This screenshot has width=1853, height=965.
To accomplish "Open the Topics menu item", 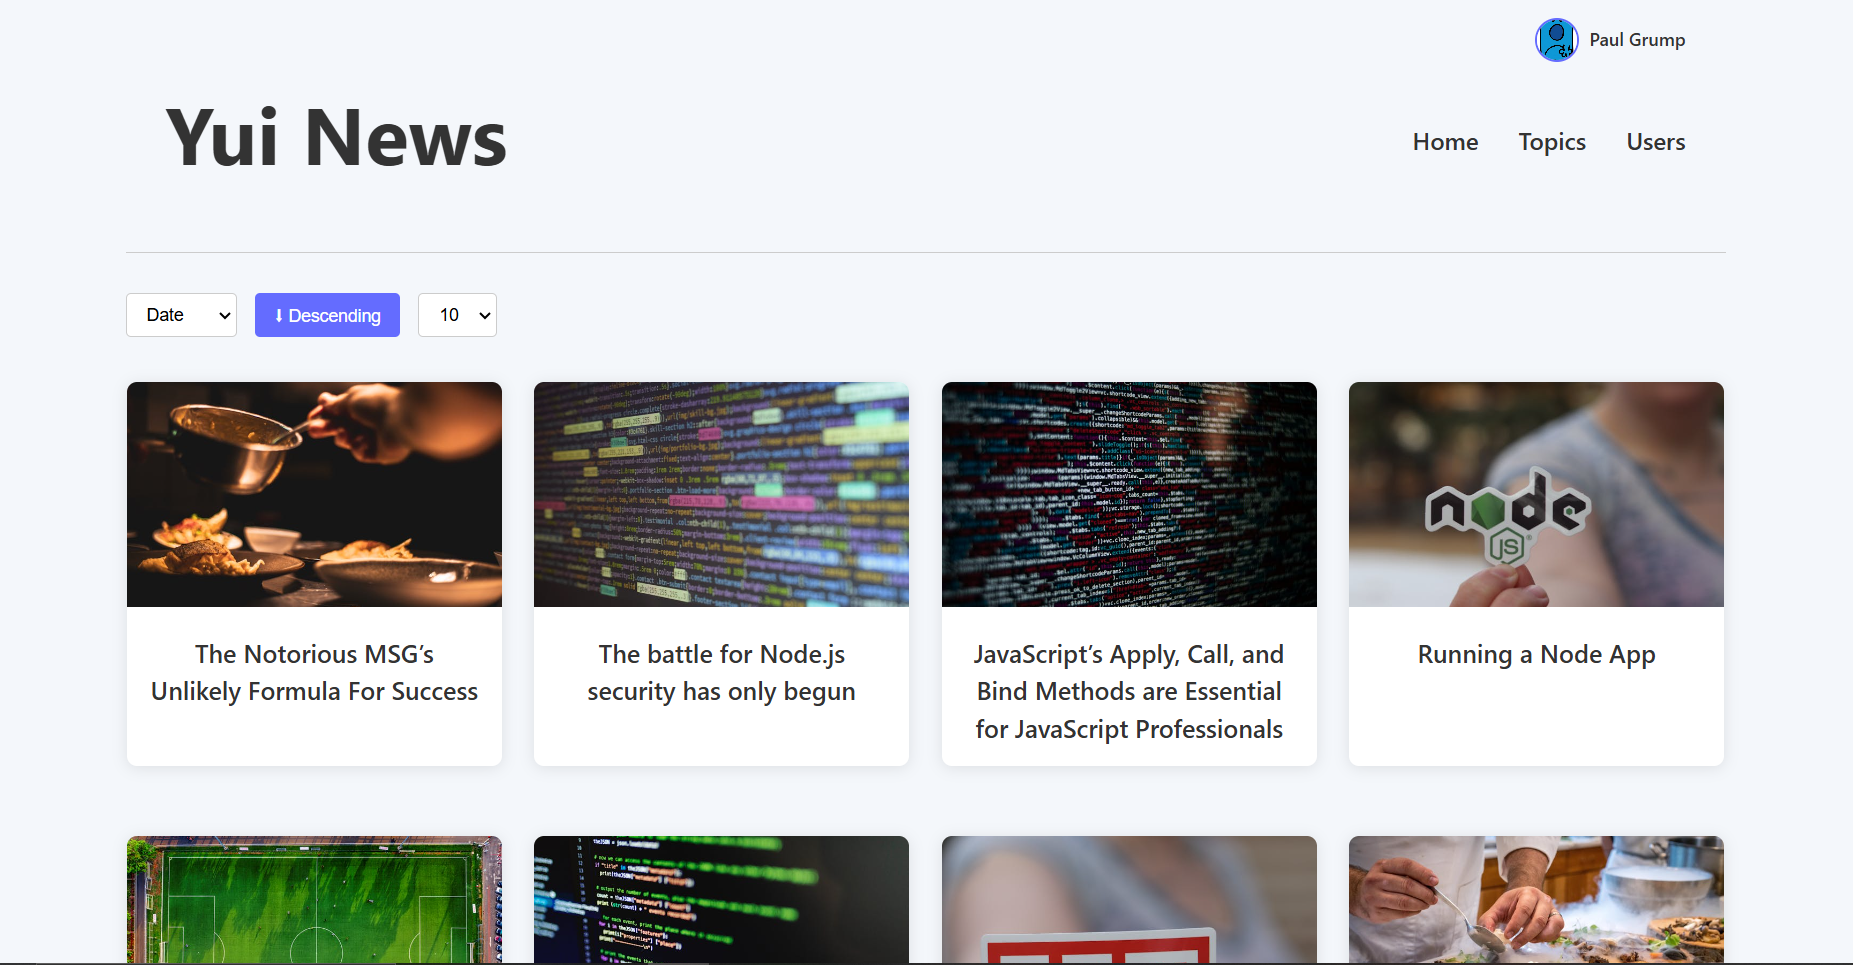I will point(1552,142).
